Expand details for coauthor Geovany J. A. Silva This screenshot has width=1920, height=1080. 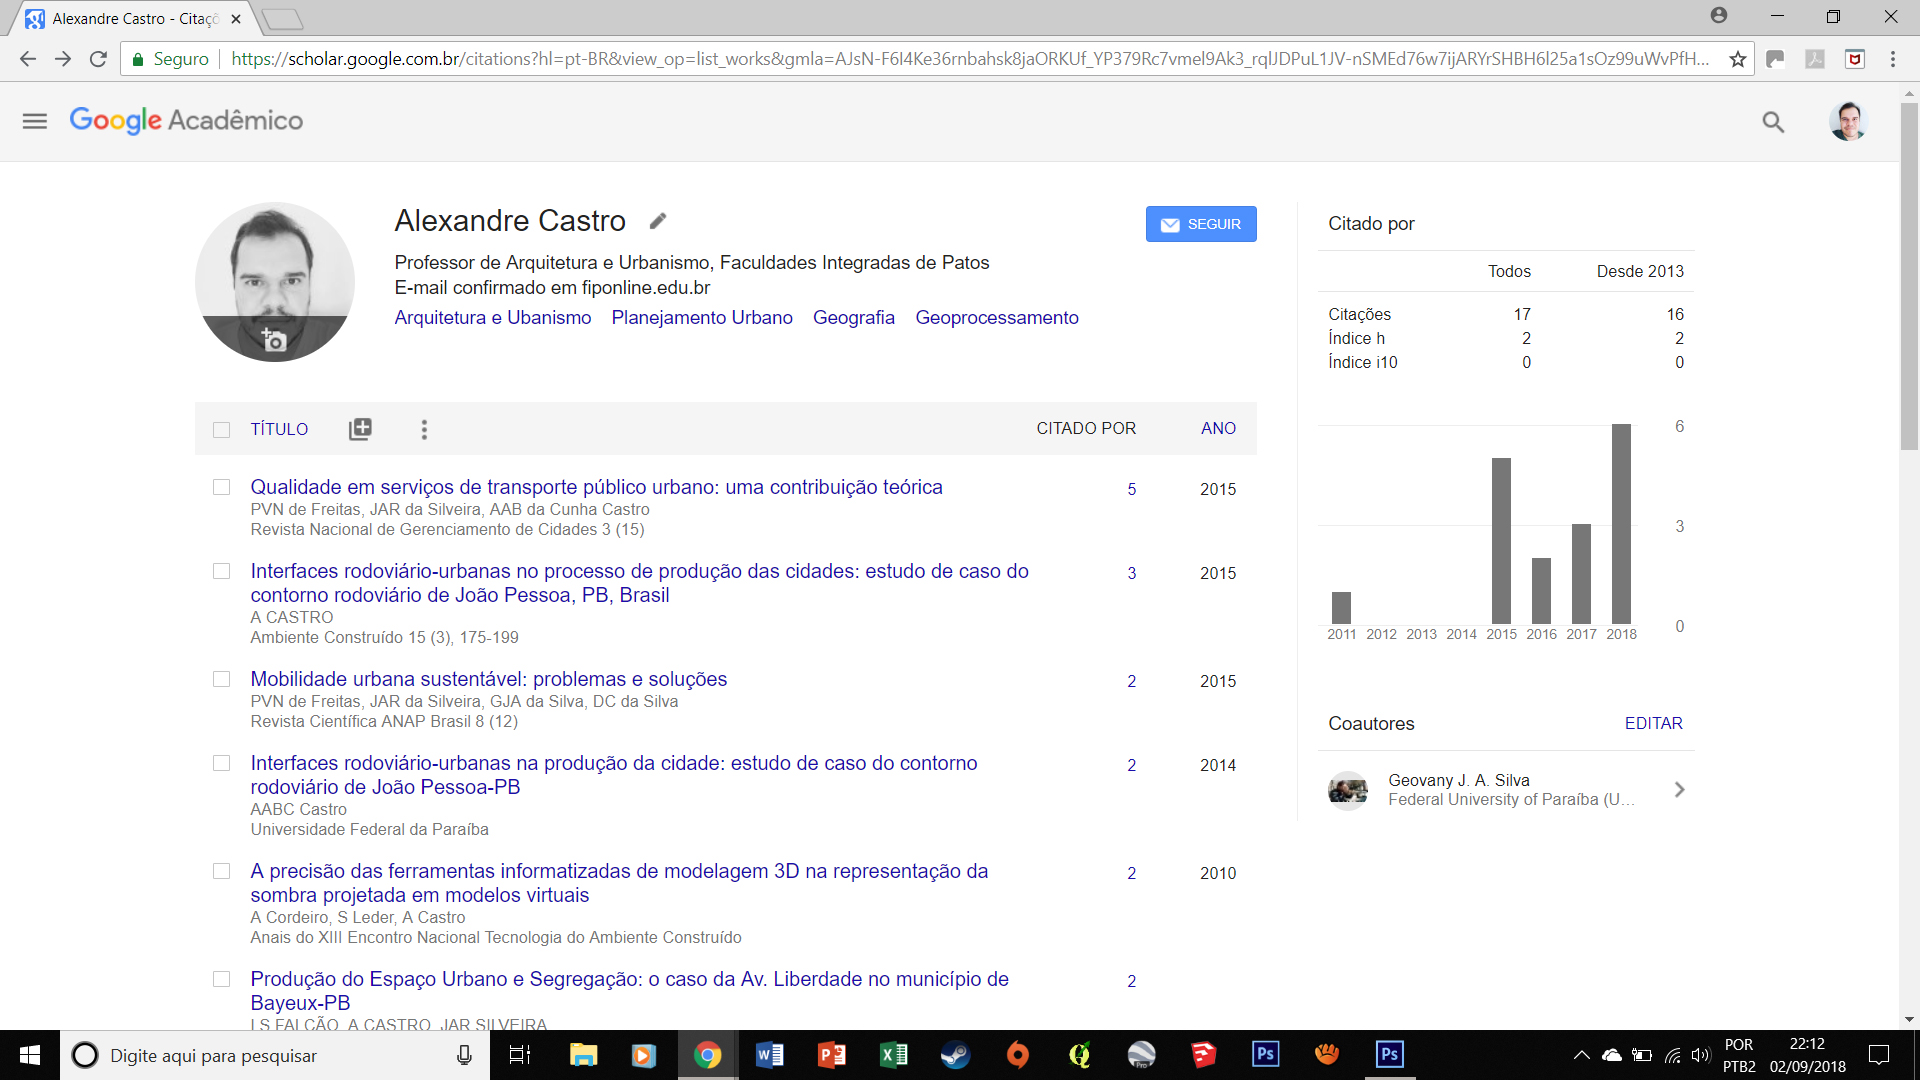tap(1679, 789)
